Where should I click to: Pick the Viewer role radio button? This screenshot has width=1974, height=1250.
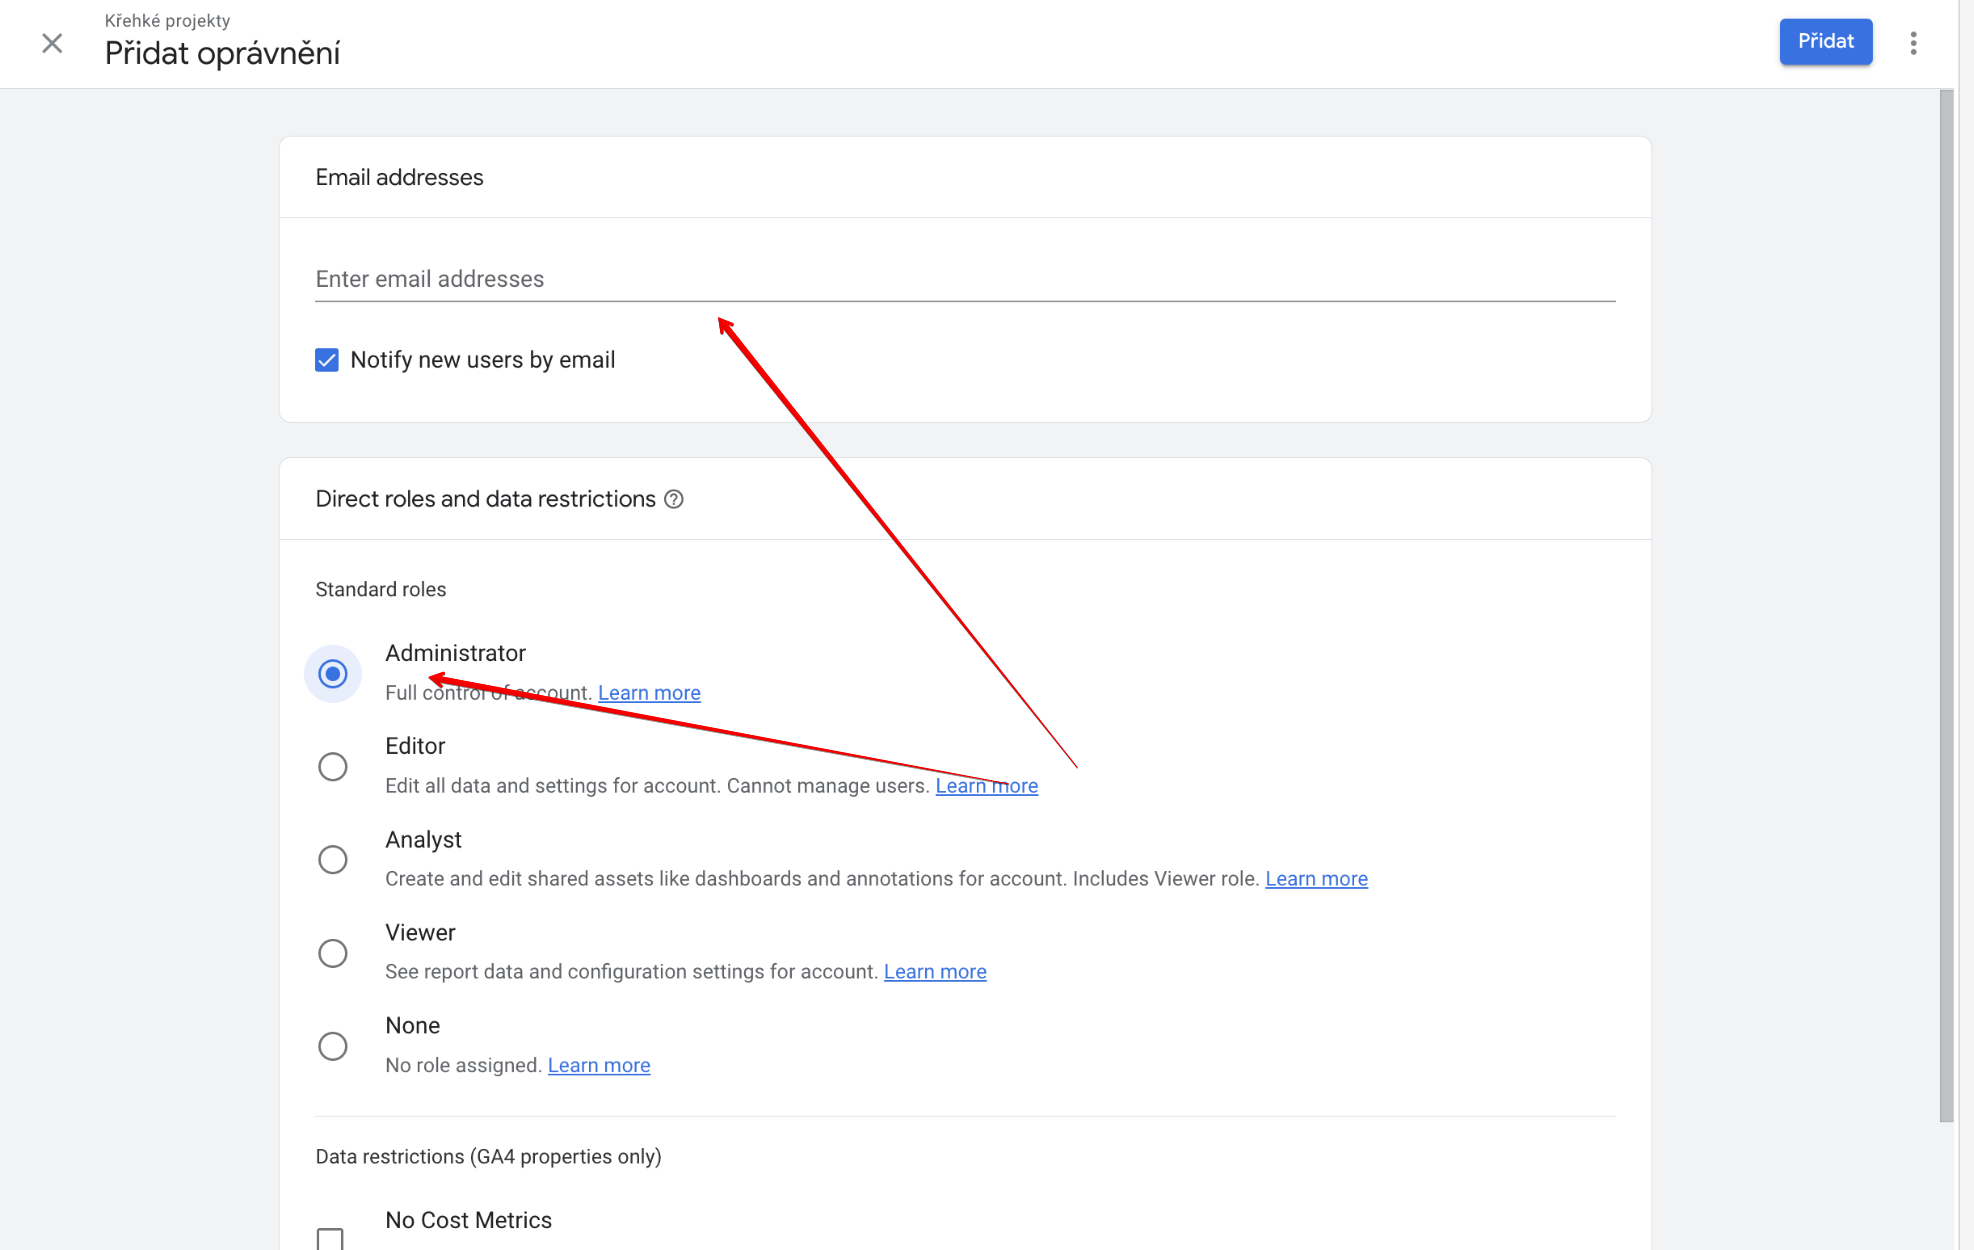tap(333, 953)
